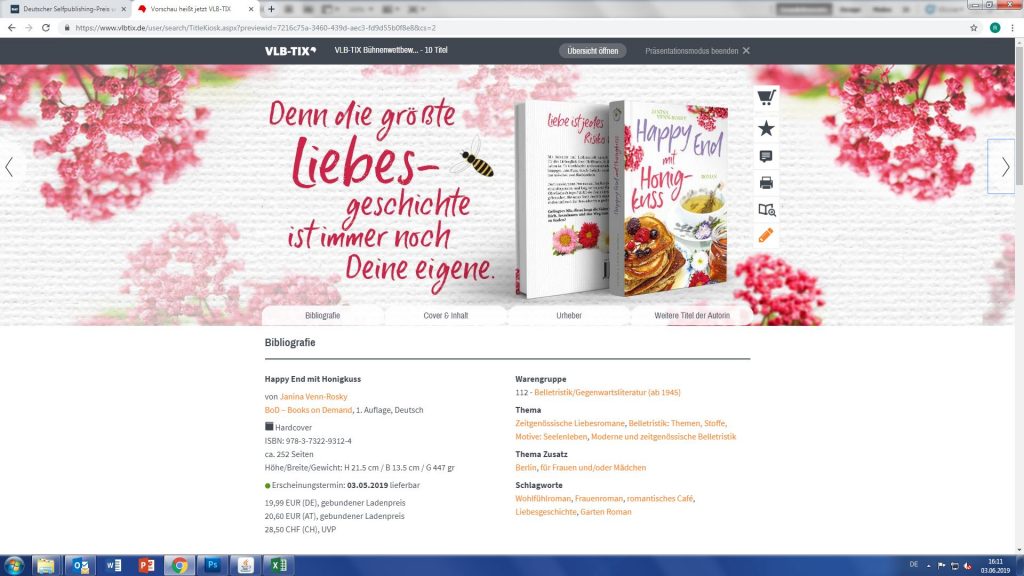
Task: Go back in browser history
Action: [12, 28]
